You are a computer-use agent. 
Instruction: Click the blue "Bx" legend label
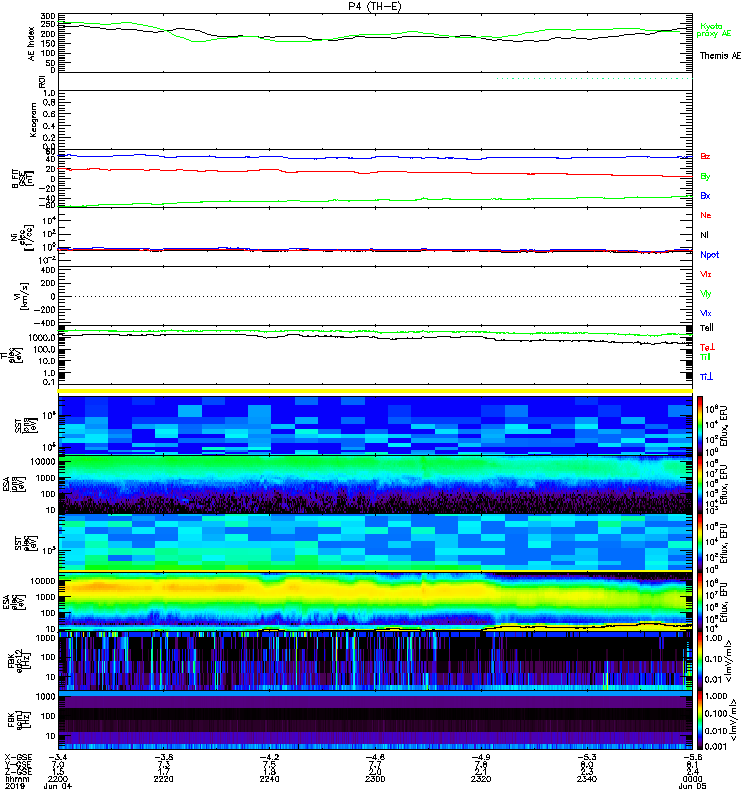point(705,196)
